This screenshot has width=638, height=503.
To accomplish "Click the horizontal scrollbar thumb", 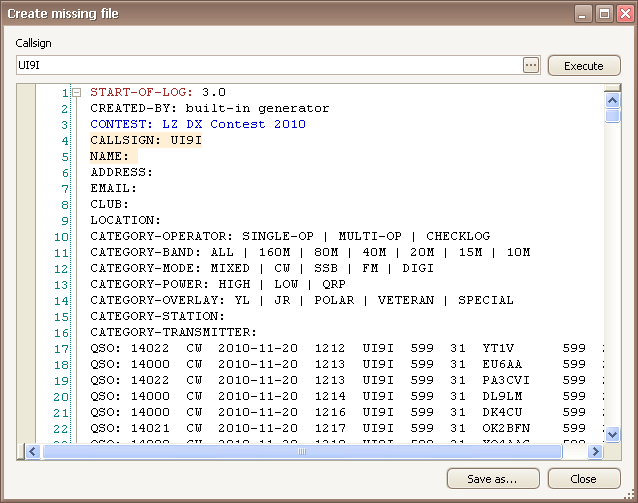I will pos(300,451).
